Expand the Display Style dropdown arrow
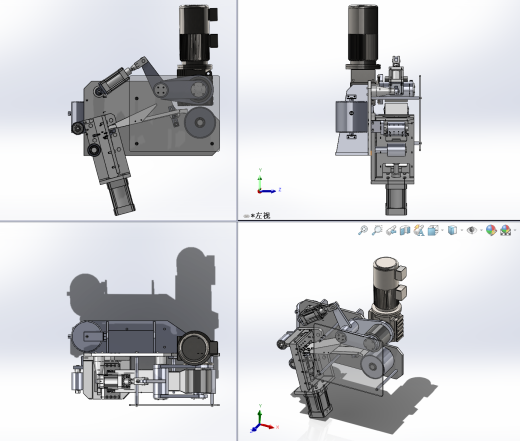The image size is (520, 441). coord(462,230)
